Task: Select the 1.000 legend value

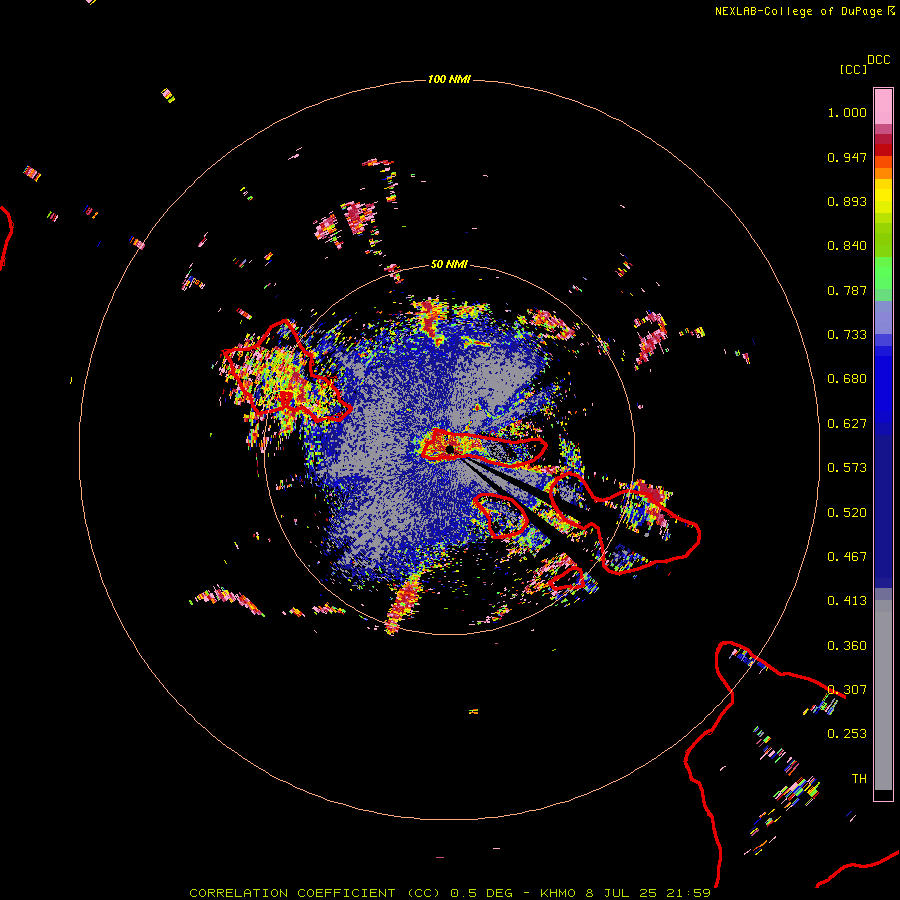Action: [x=847, y=112]
